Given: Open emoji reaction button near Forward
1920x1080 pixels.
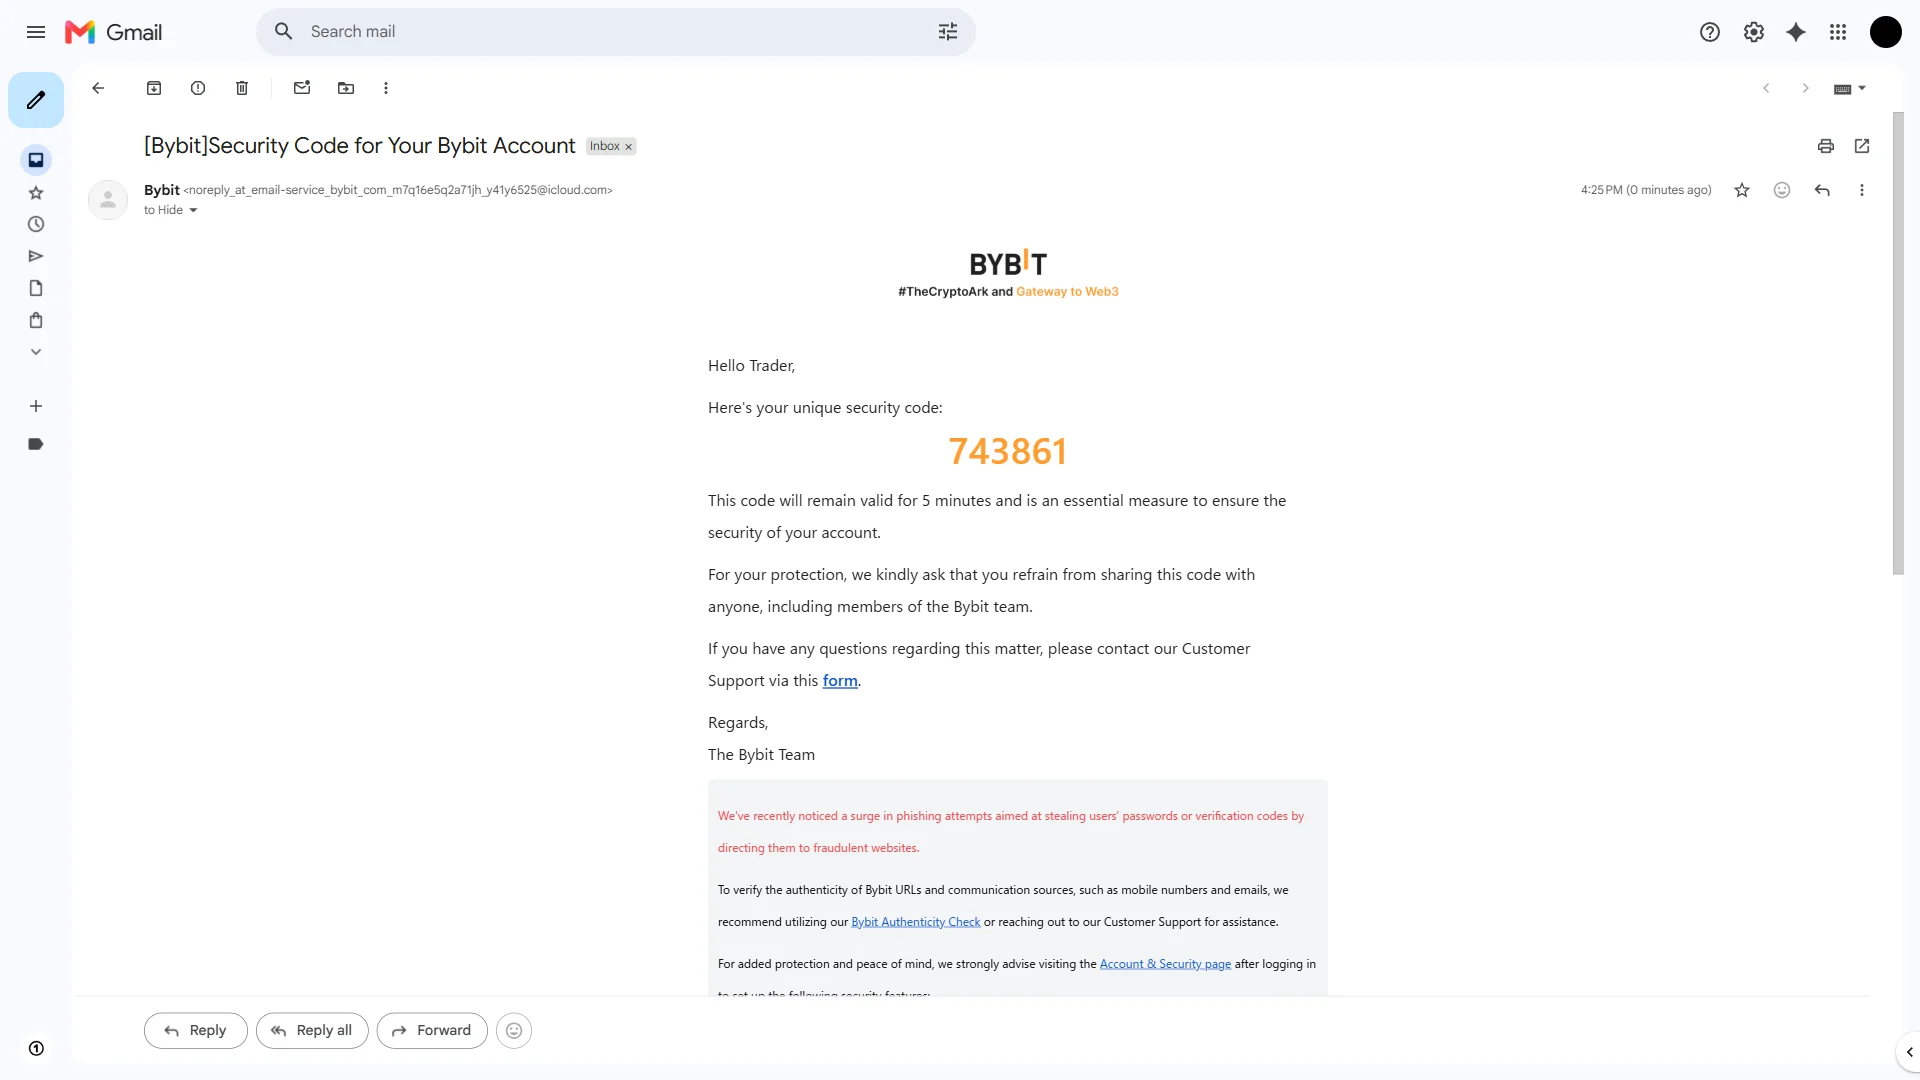Looking at the screenshot, I should [514, 1031].
